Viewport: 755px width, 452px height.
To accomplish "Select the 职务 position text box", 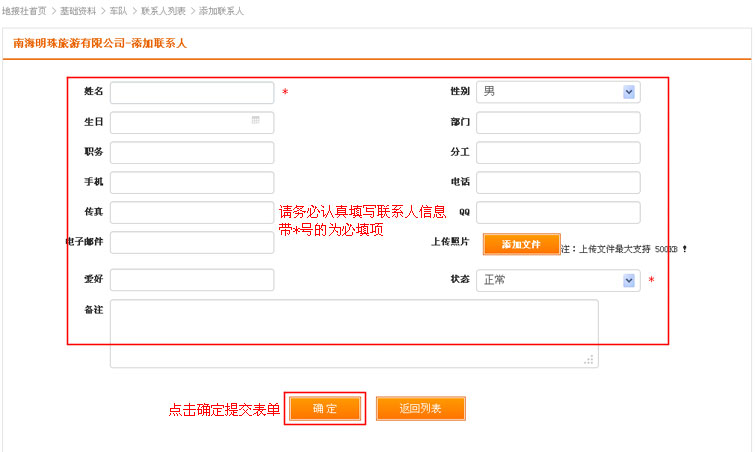I will coord(192,153).
